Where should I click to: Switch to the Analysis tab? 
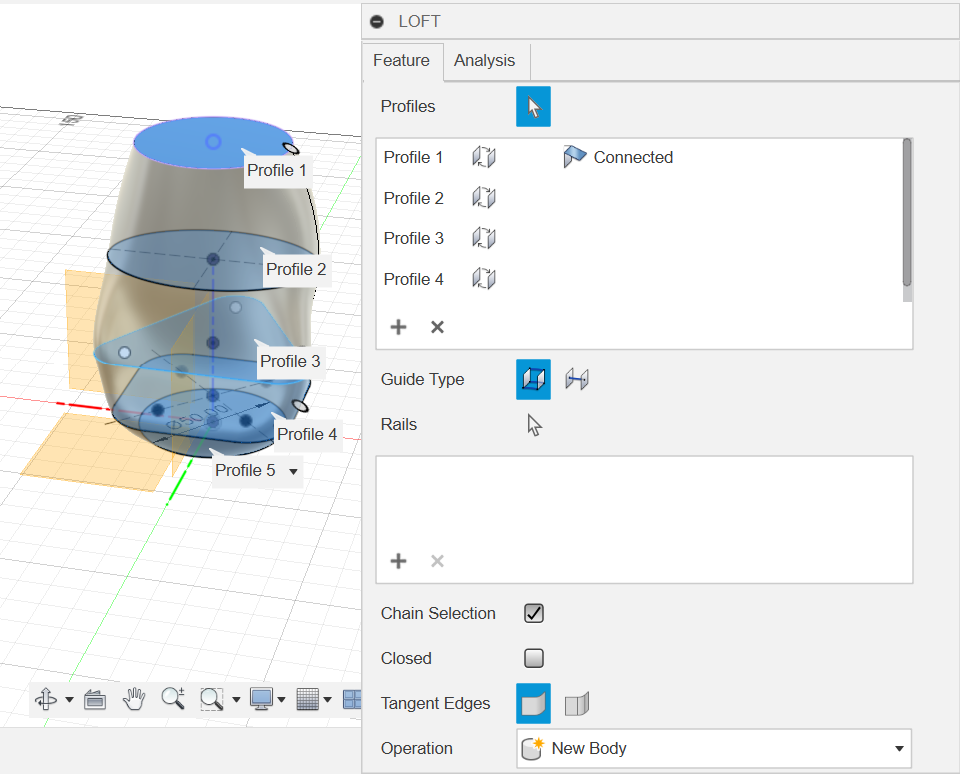click(x=484, y=61)
